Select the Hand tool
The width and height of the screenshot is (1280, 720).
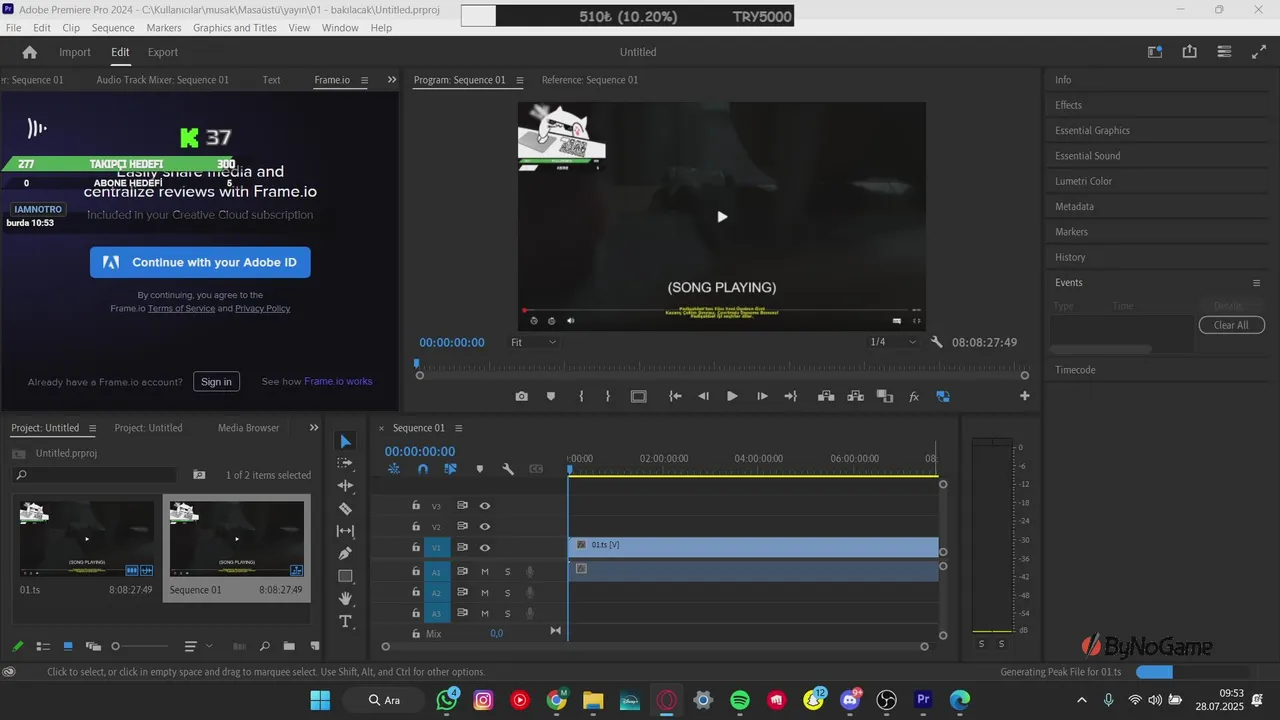click(345, 598)
